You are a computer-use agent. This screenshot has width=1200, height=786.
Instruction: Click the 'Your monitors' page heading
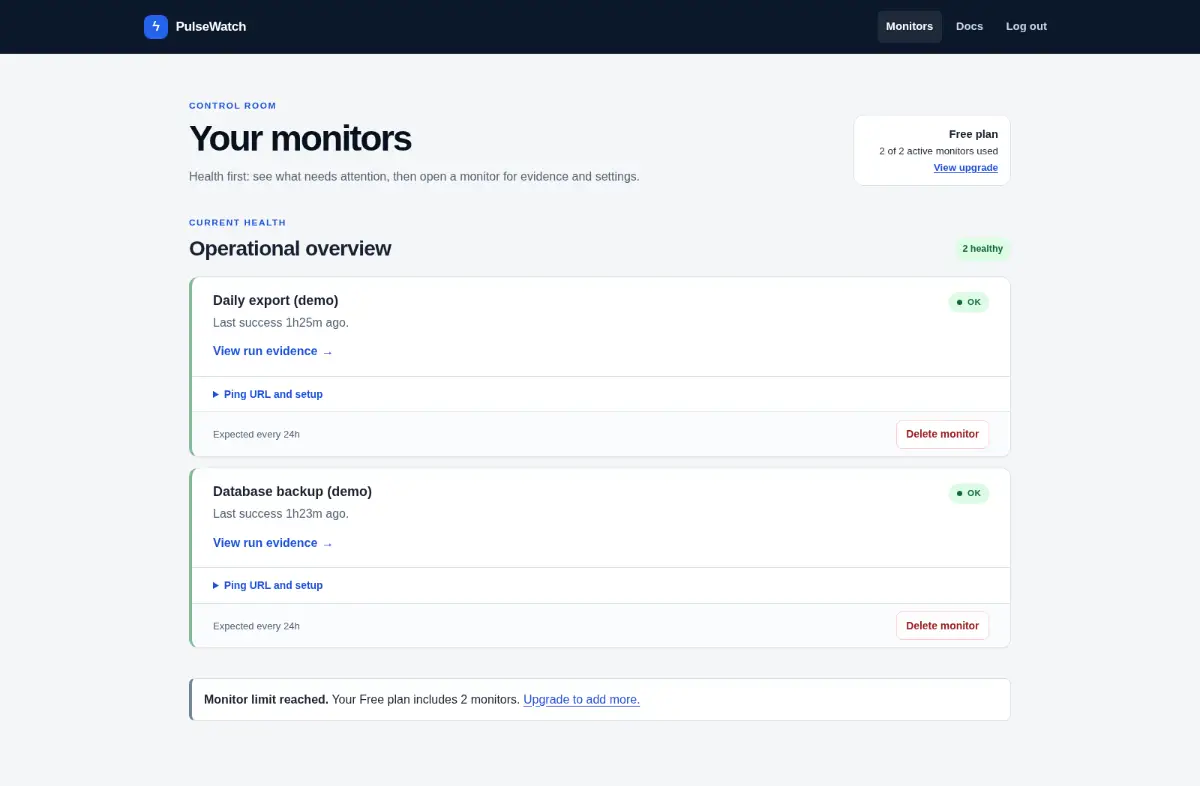(x=300, y=139)
